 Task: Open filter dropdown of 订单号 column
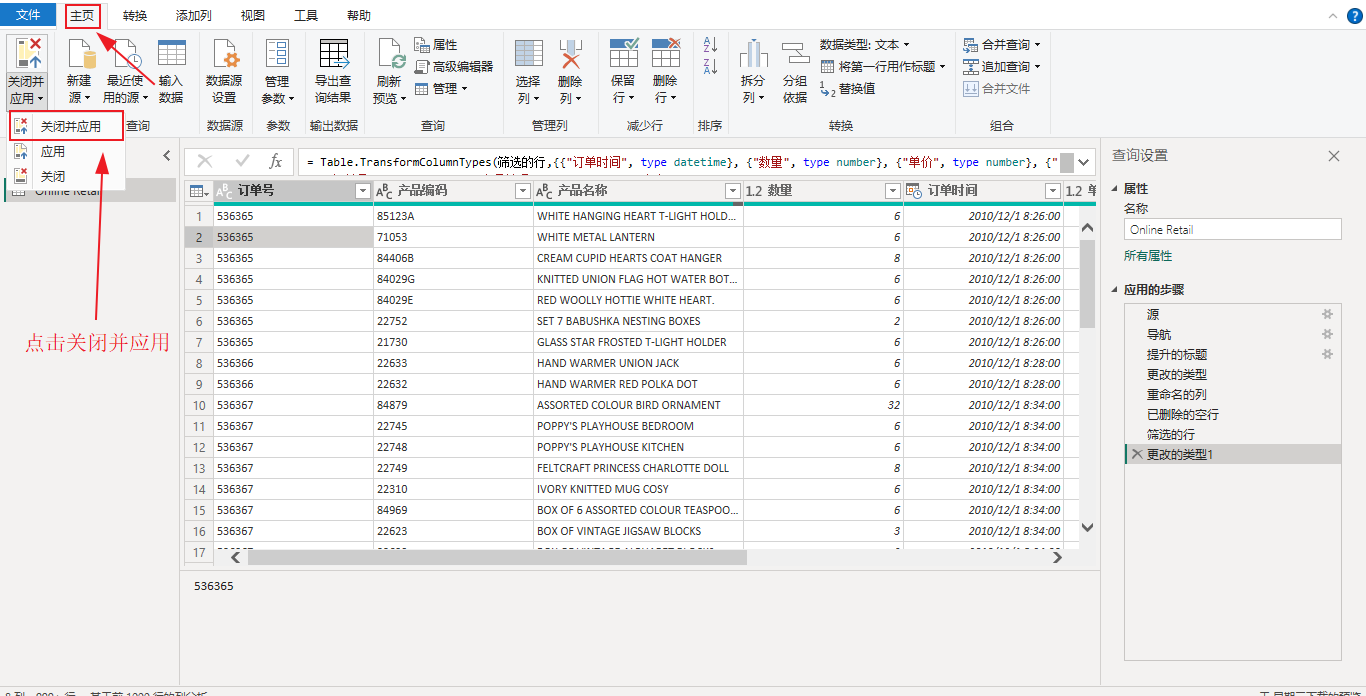pyautogui.click(x=363, y=191)
